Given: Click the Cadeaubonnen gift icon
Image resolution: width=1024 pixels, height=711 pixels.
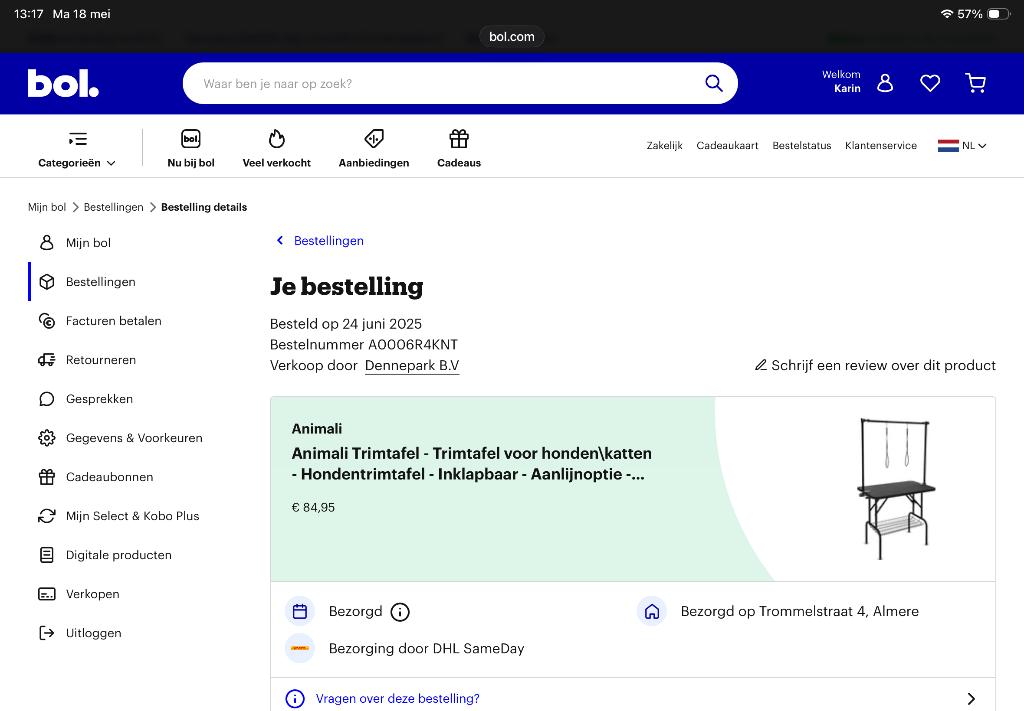Looking at the screenshot, I should point(46,477).
